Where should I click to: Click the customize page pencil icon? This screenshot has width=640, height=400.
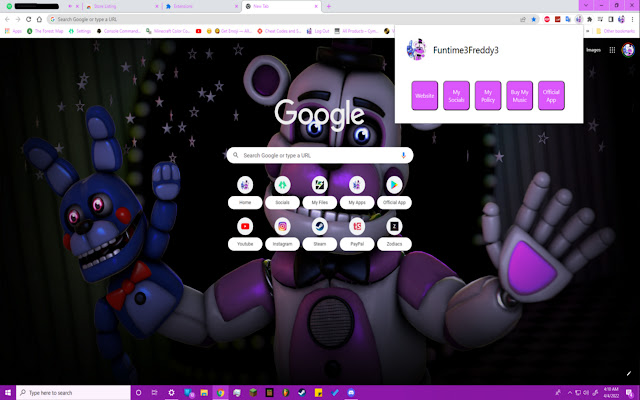click(629, 373)
